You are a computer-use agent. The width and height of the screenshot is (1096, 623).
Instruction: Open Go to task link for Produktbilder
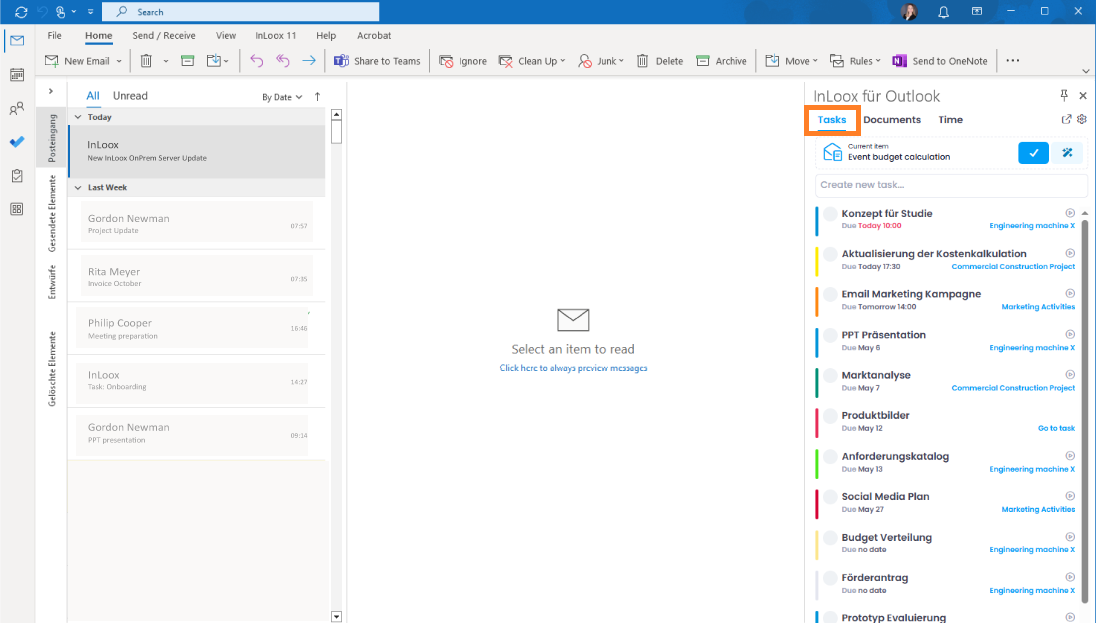[x=1056, y=428]
